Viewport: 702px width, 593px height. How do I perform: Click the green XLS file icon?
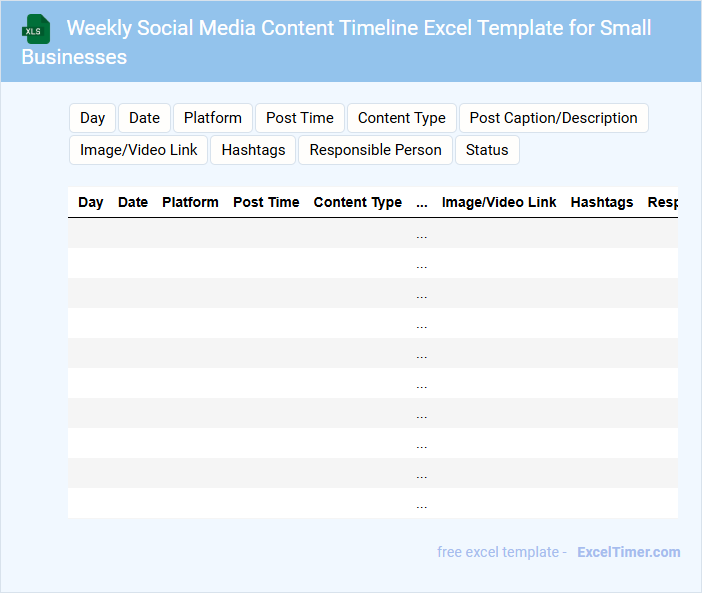36,29
